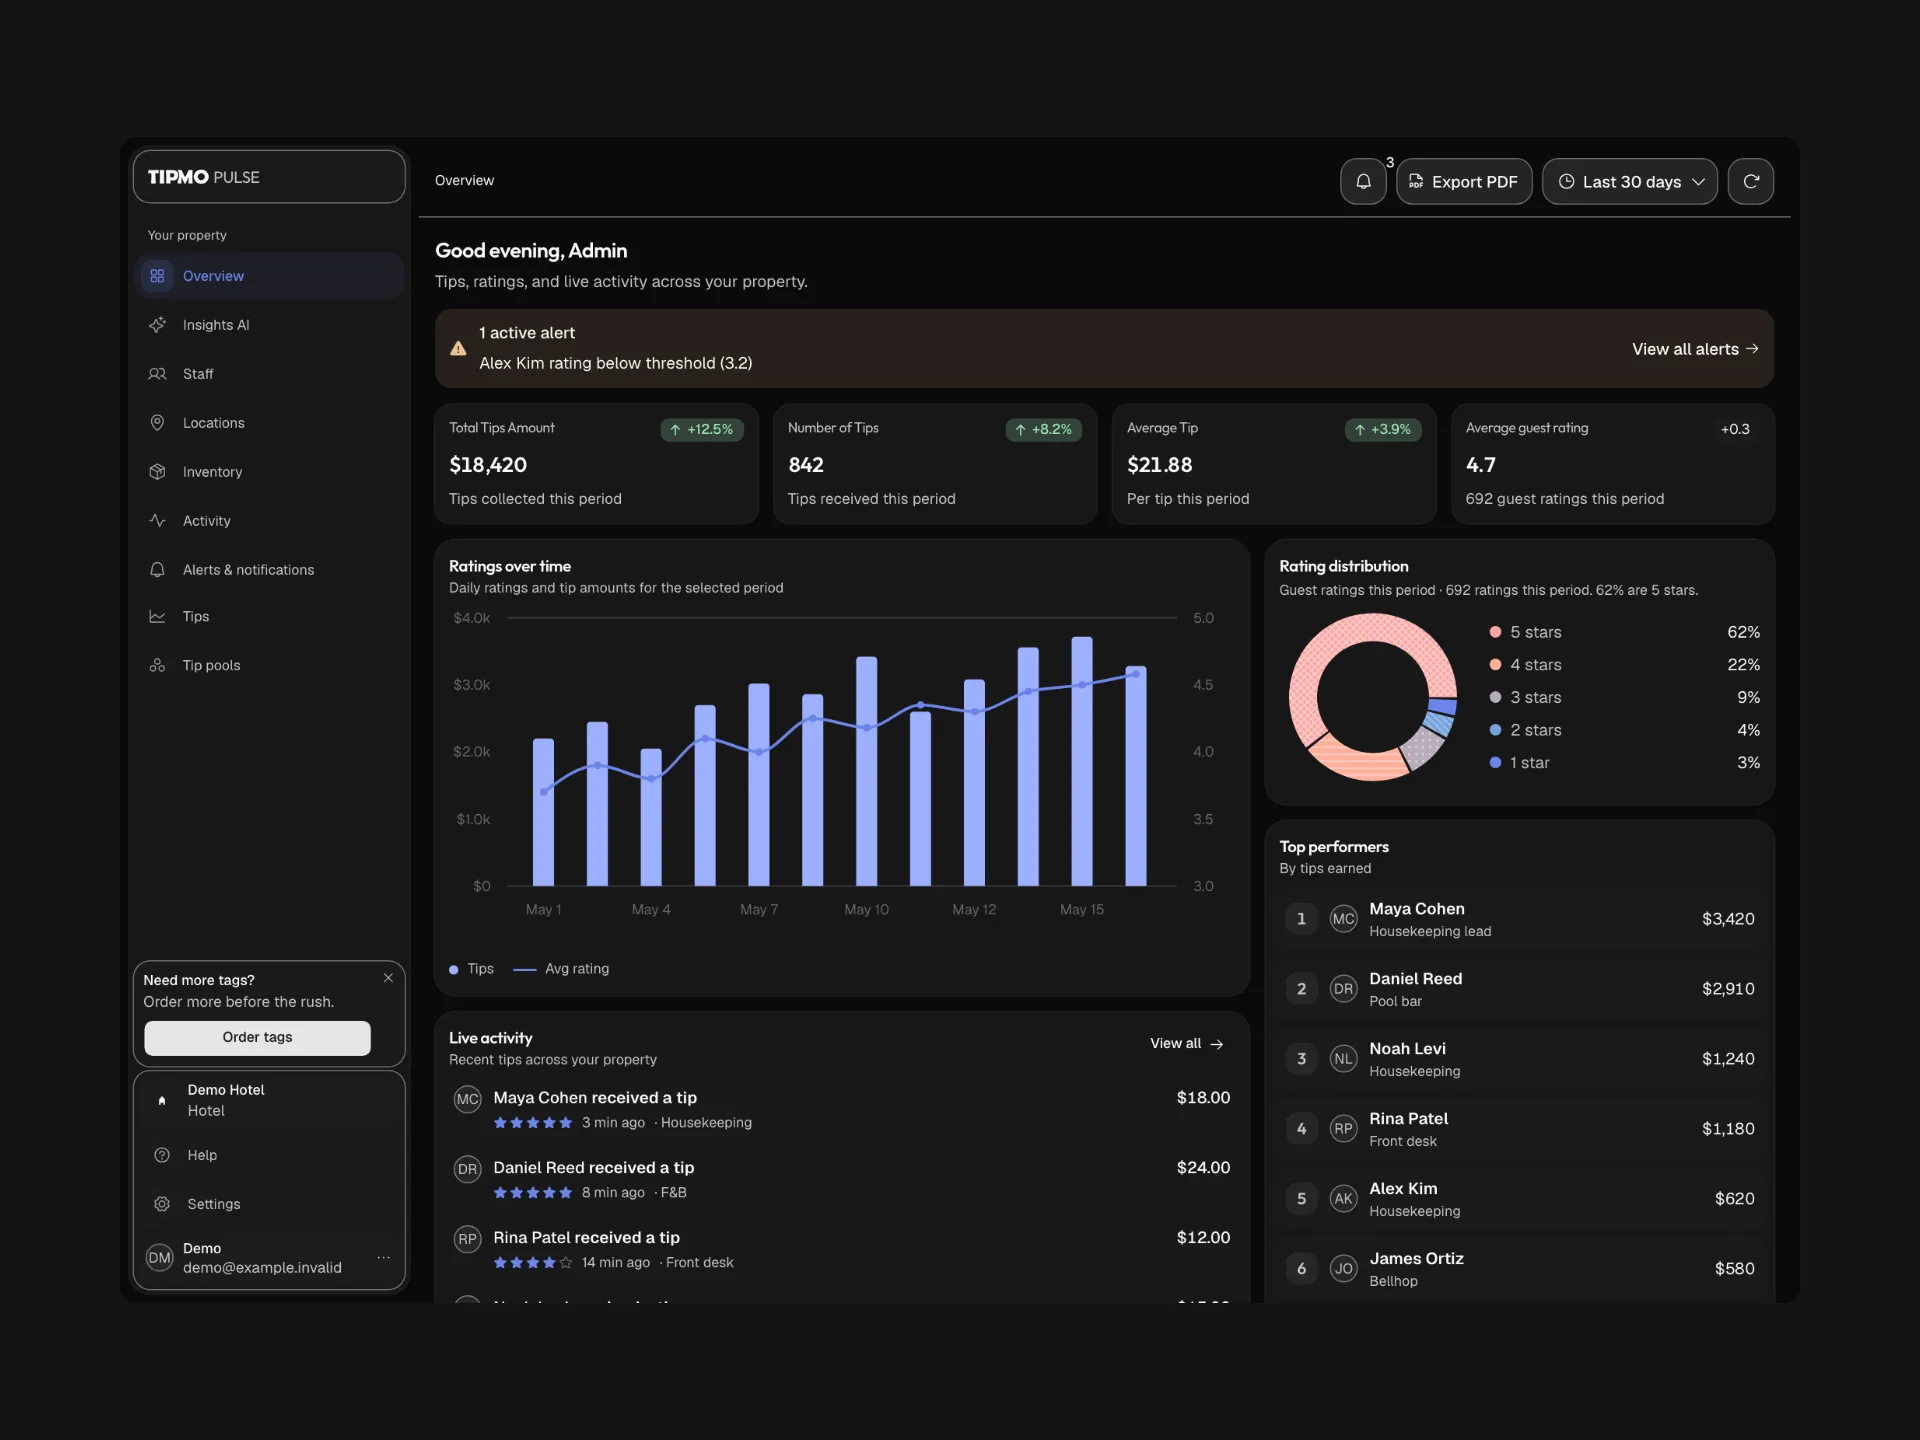This screenshot has width=1920, height=1440.
Task: Click the Activity pulse icon
Action: point(157,521)
